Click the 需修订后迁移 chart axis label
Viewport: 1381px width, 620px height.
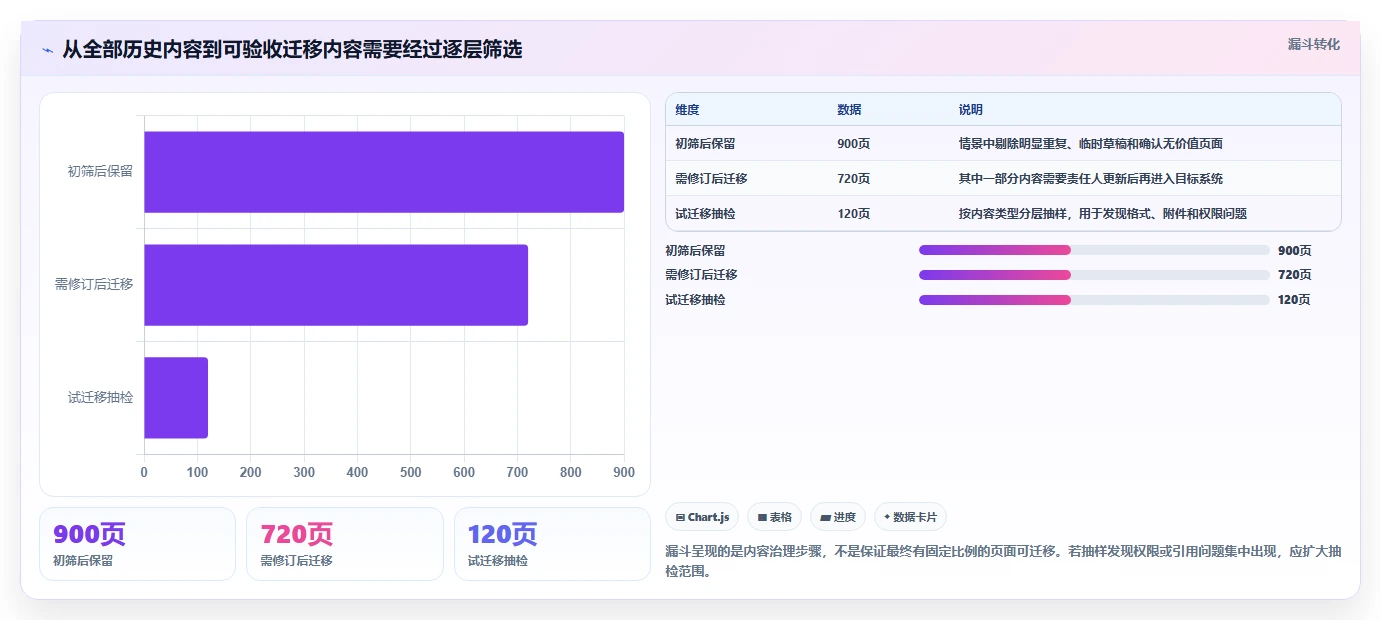pyautogui.click(x=94, y=285)
